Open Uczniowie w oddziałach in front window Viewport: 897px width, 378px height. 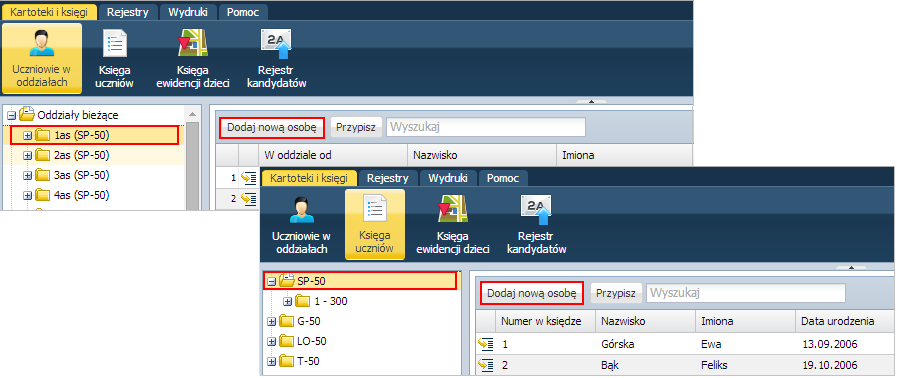pyautogui.click(x=301, y=224)
